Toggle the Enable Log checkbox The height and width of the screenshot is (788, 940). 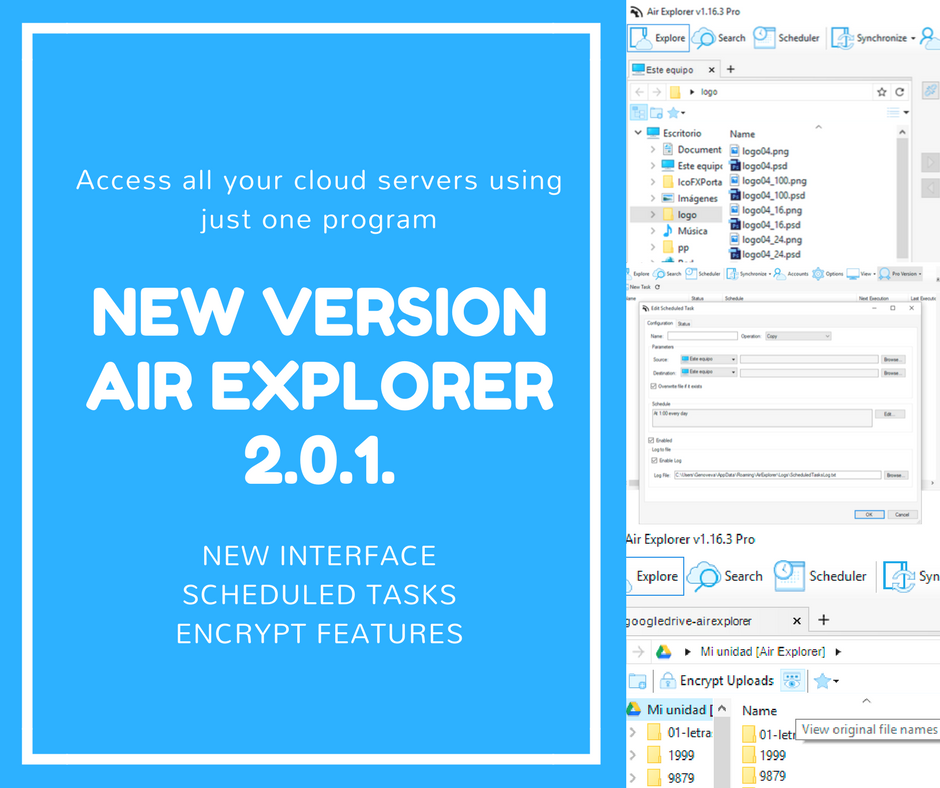(x=652, y=459)
